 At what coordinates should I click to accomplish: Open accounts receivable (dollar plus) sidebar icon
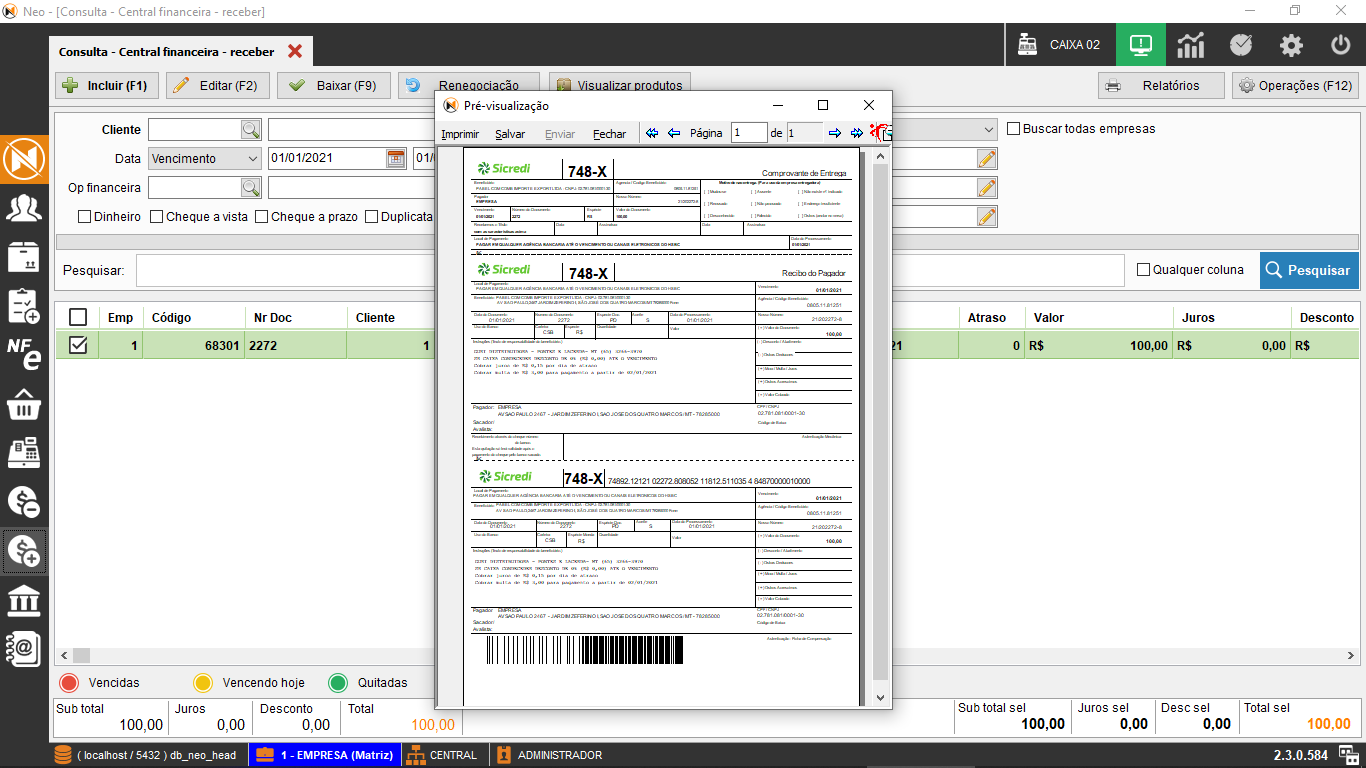(x=23, y=551)
